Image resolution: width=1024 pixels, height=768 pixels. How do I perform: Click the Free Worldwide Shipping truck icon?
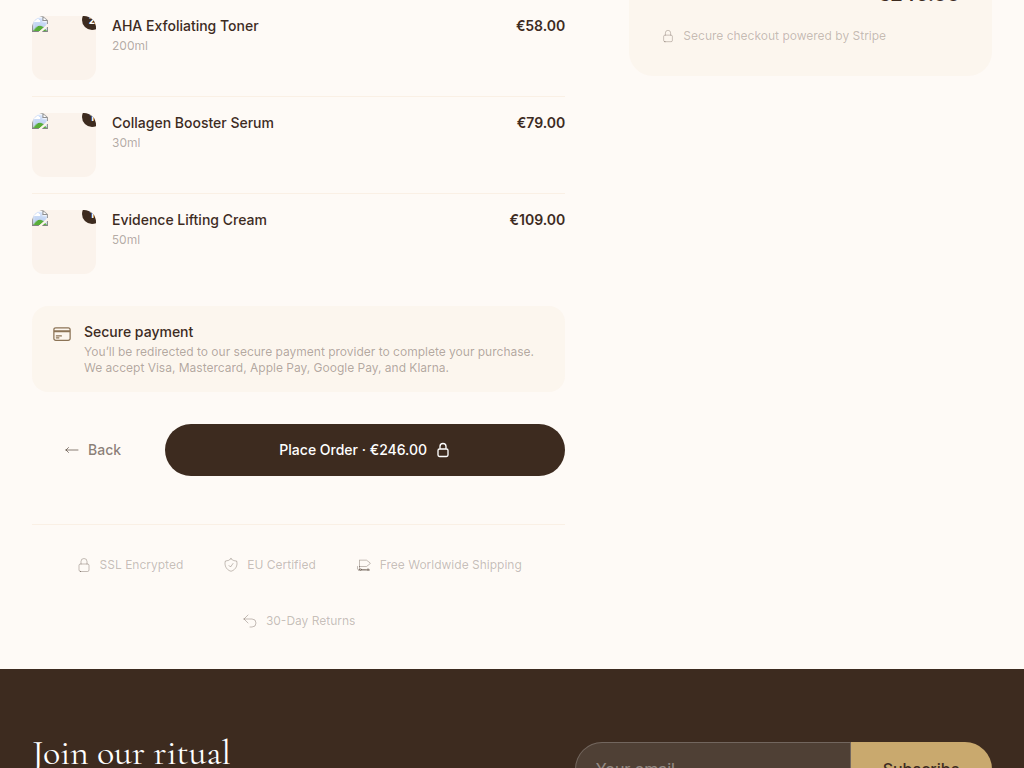click(x=364, y=565)
